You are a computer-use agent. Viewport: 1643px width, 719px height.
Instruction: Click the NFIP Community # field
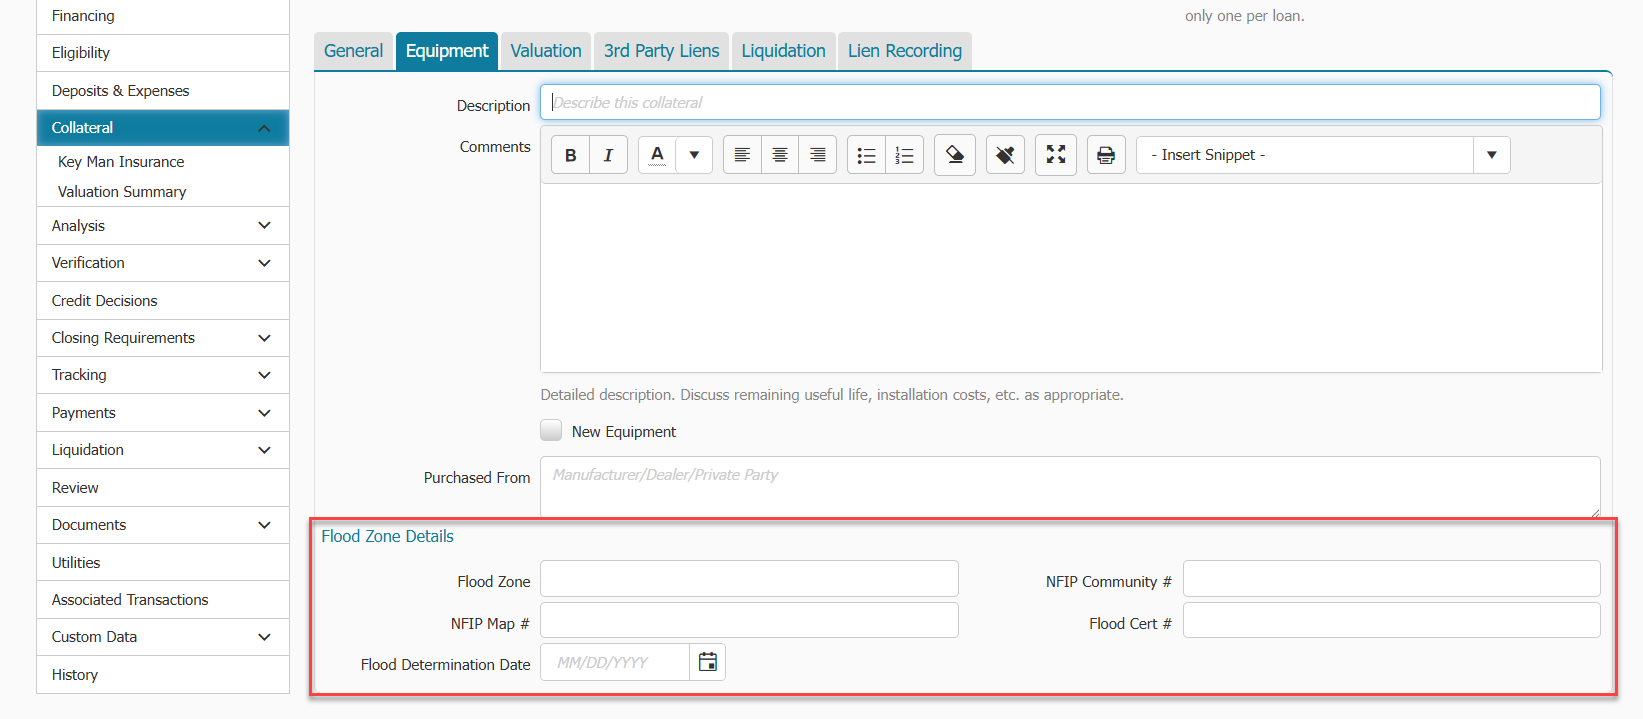tap(1392, 579)
